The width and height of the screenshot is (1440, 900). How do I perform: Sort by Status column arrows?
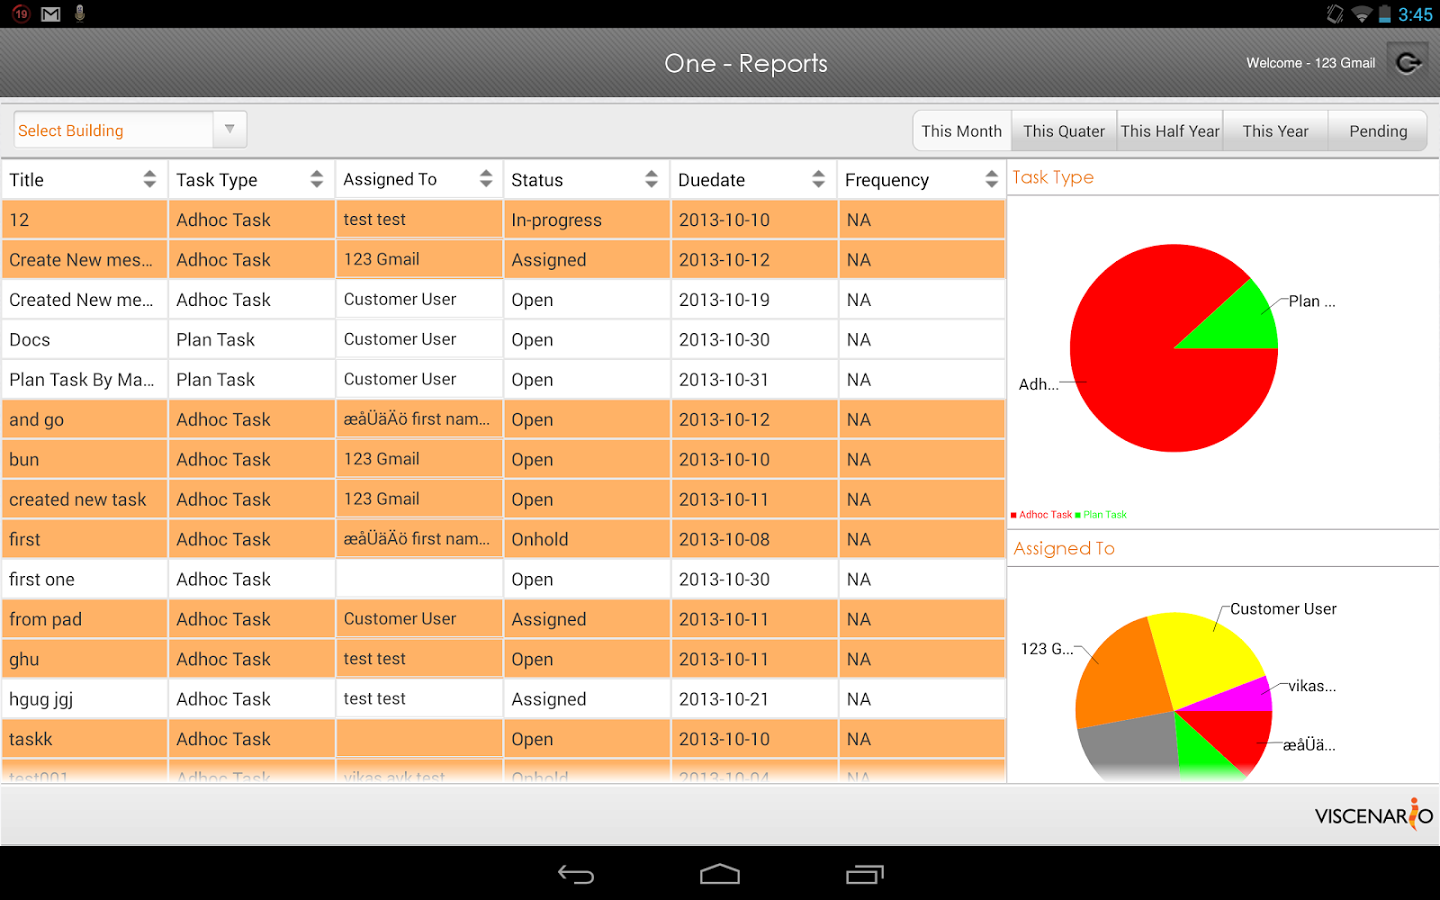coord(652,180)
